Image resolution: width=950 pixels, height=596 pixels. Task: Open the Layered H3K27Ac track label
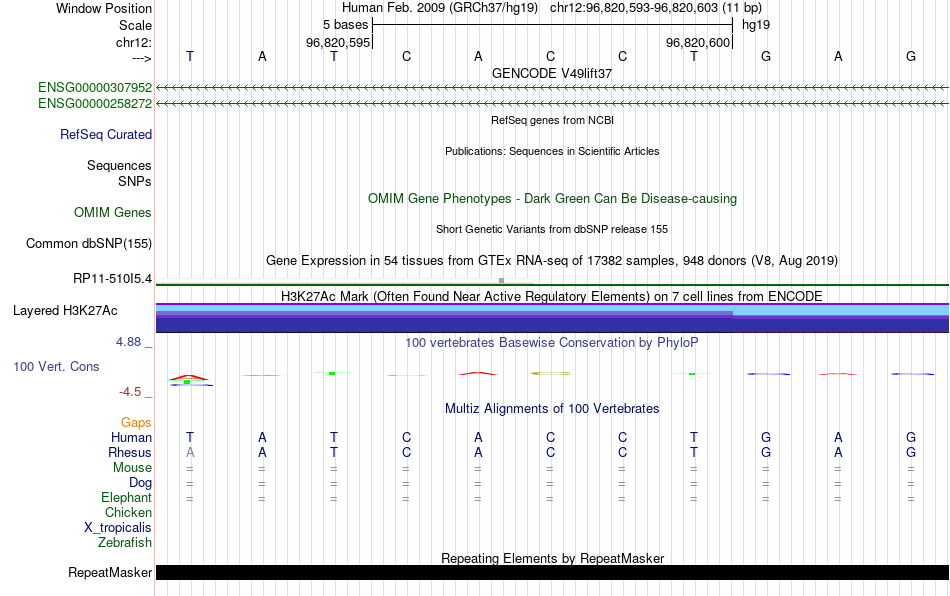(65, 311)
